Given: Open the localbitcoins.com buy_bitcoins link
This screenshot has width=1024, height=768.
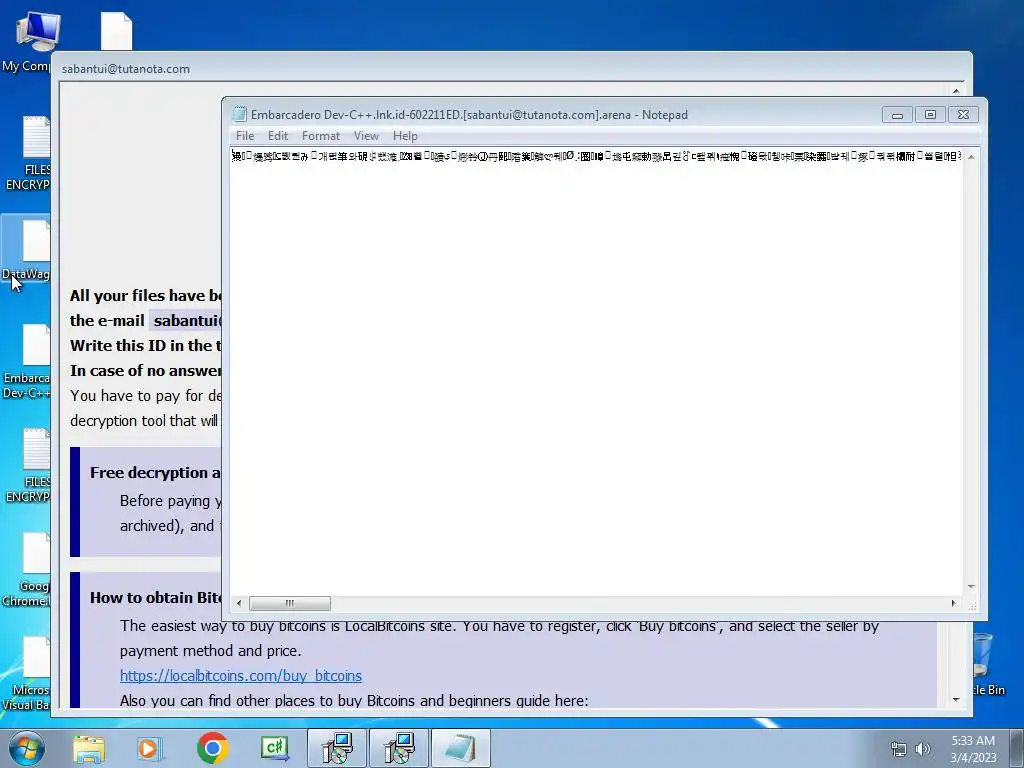Looking at the screenshot, I should point(240,675).
